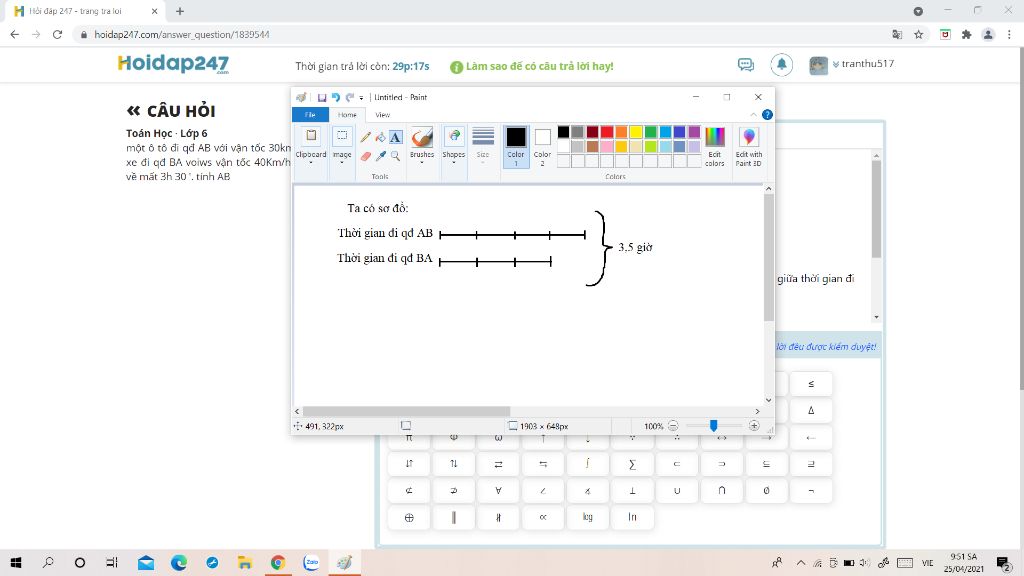Expand the Brushes dropdown arrow

(x=422, y=163)
